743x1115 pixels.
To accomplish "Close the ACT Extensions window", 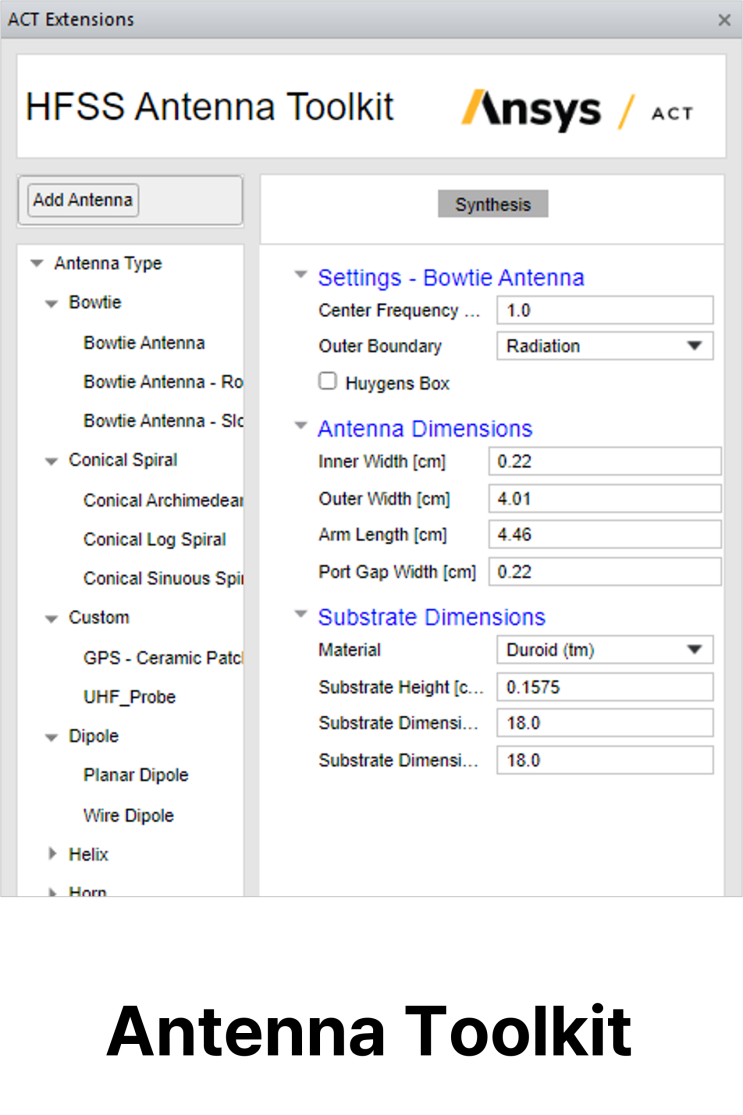I will (725, 20).
